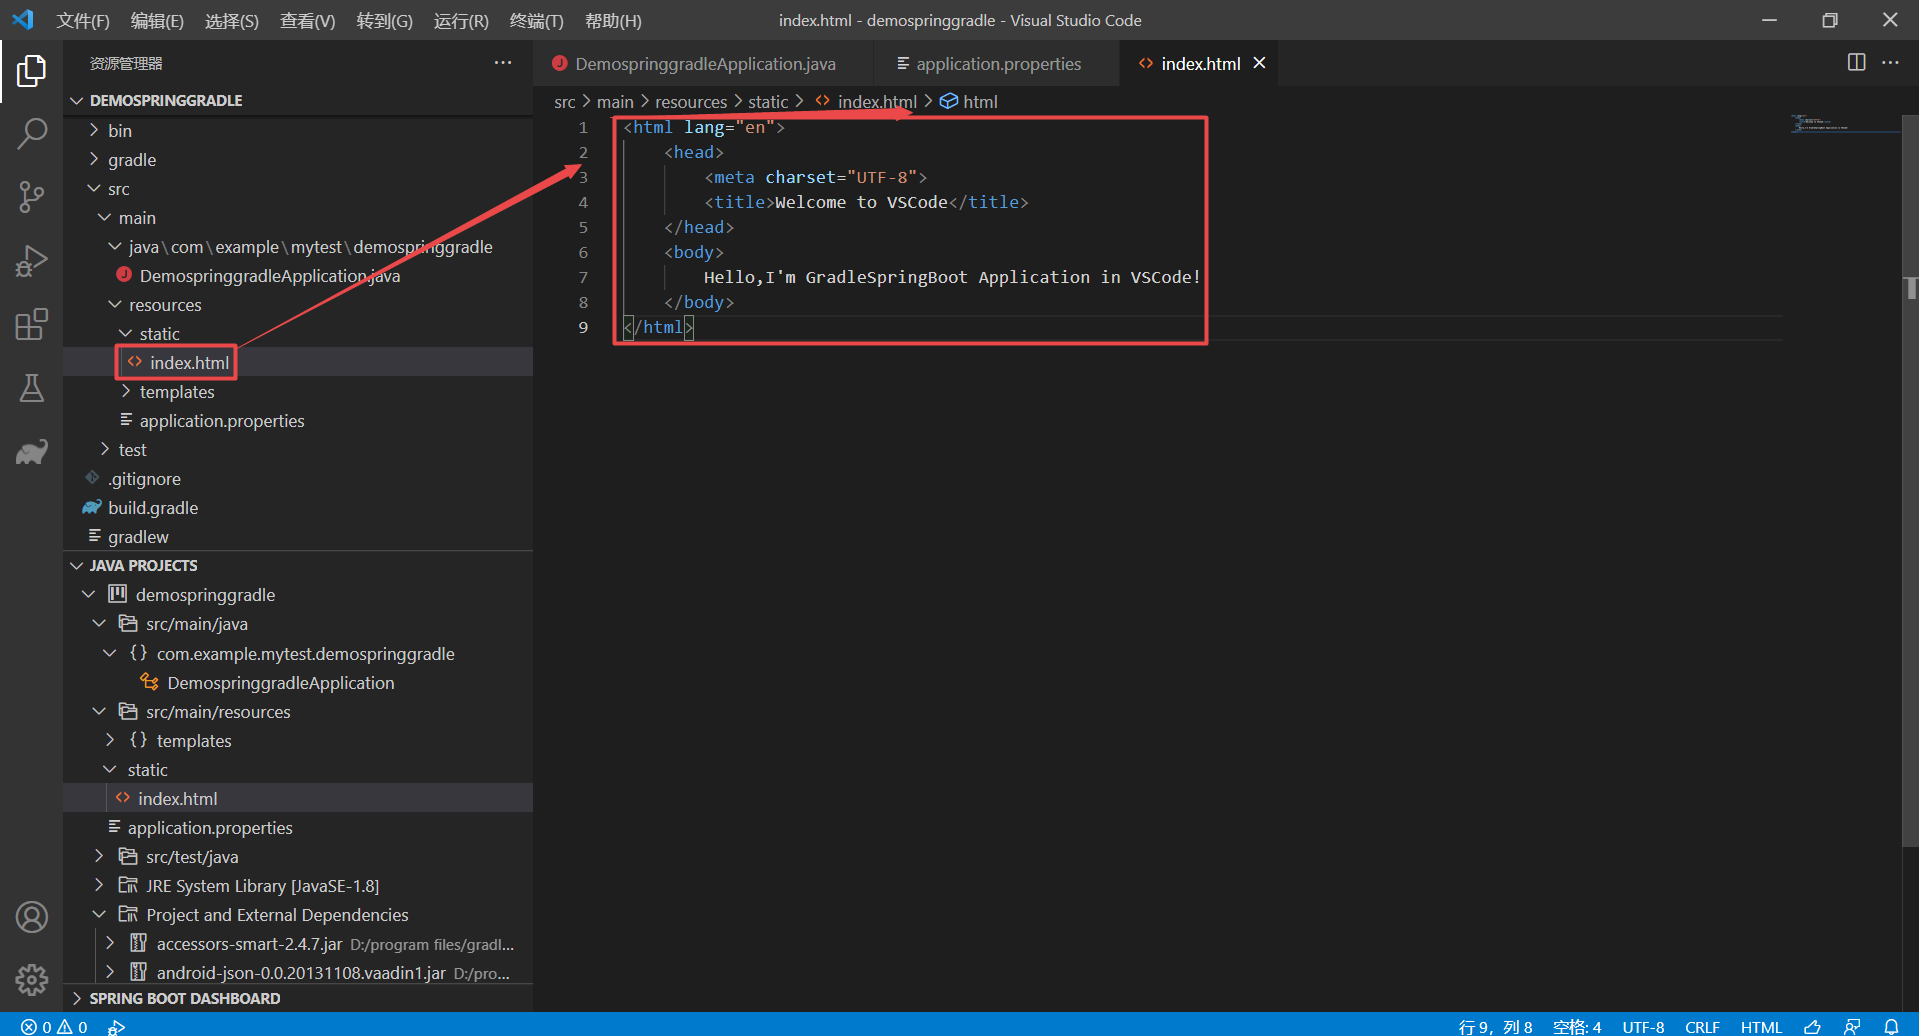Click the editor vertical scrollbar

[x=1910, y=480]
